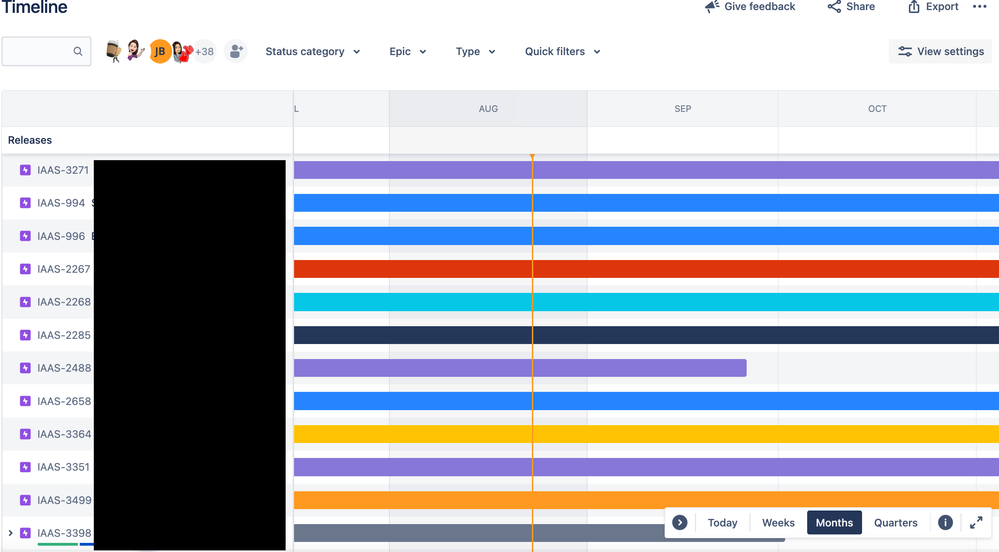Screen dimensions: 999x552
Task: Click the dark navy IAAS-2285 bar
Action: 646,335
